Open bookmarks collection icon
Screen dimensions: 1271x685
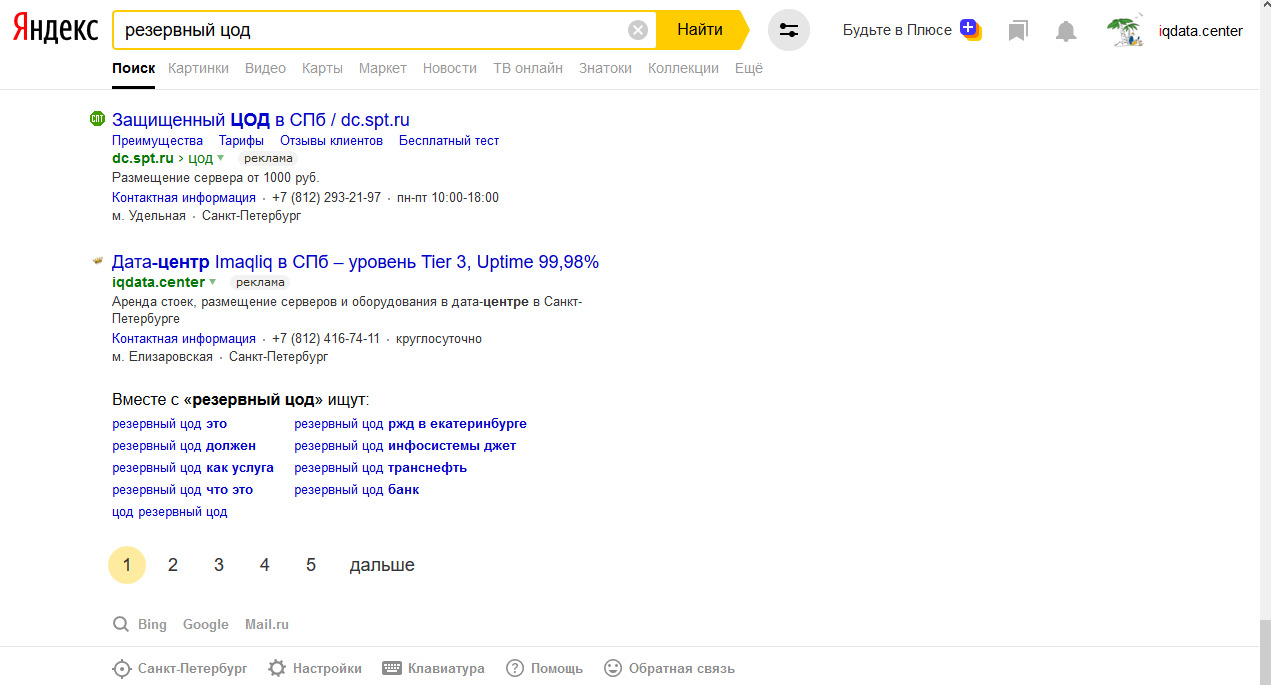(1018, 31)
